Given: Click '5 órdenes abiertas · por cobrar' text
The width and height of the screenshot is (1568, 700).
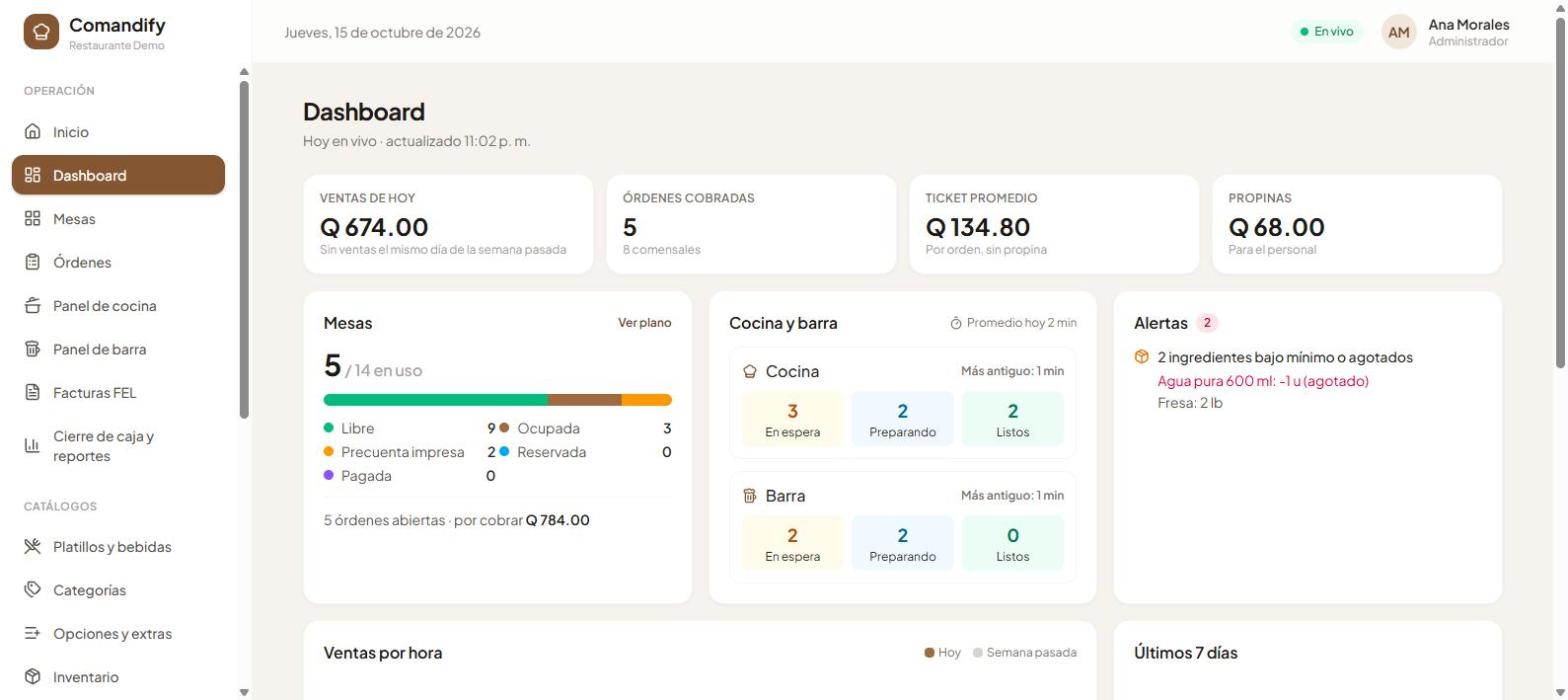Looking at the screenshot, I should pos(423,520).
